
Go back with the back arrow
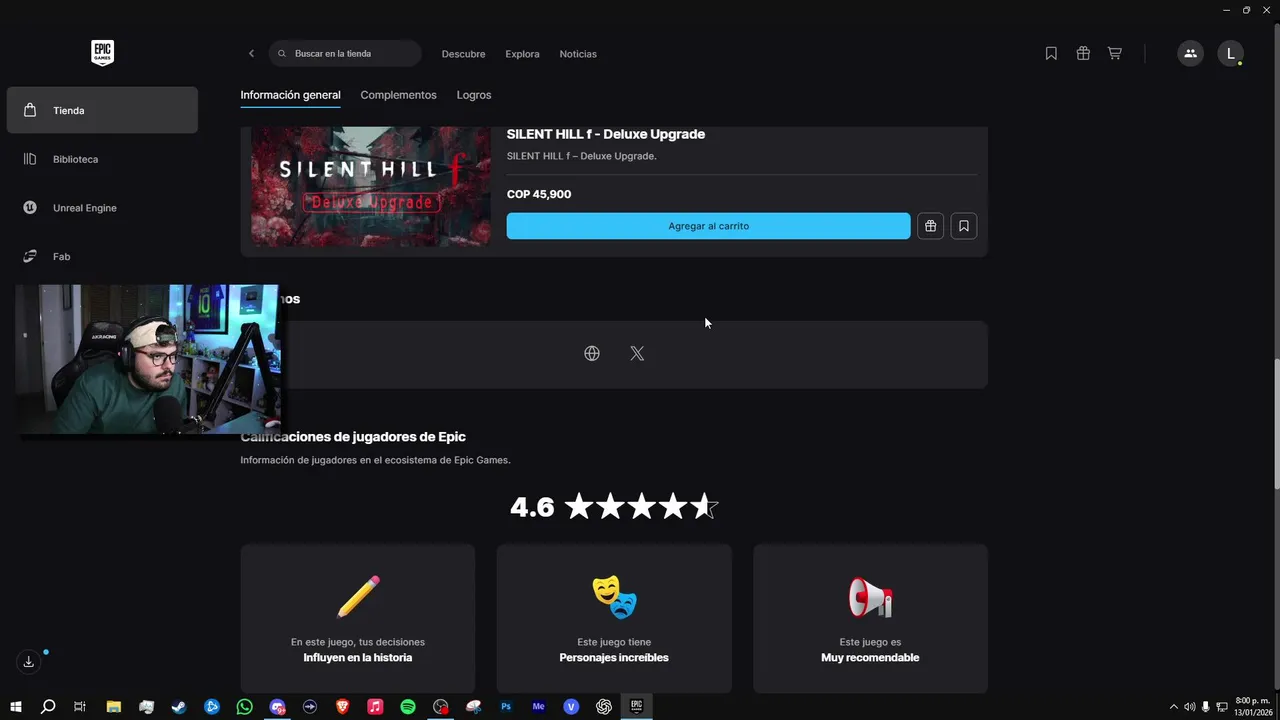(251, 54)
